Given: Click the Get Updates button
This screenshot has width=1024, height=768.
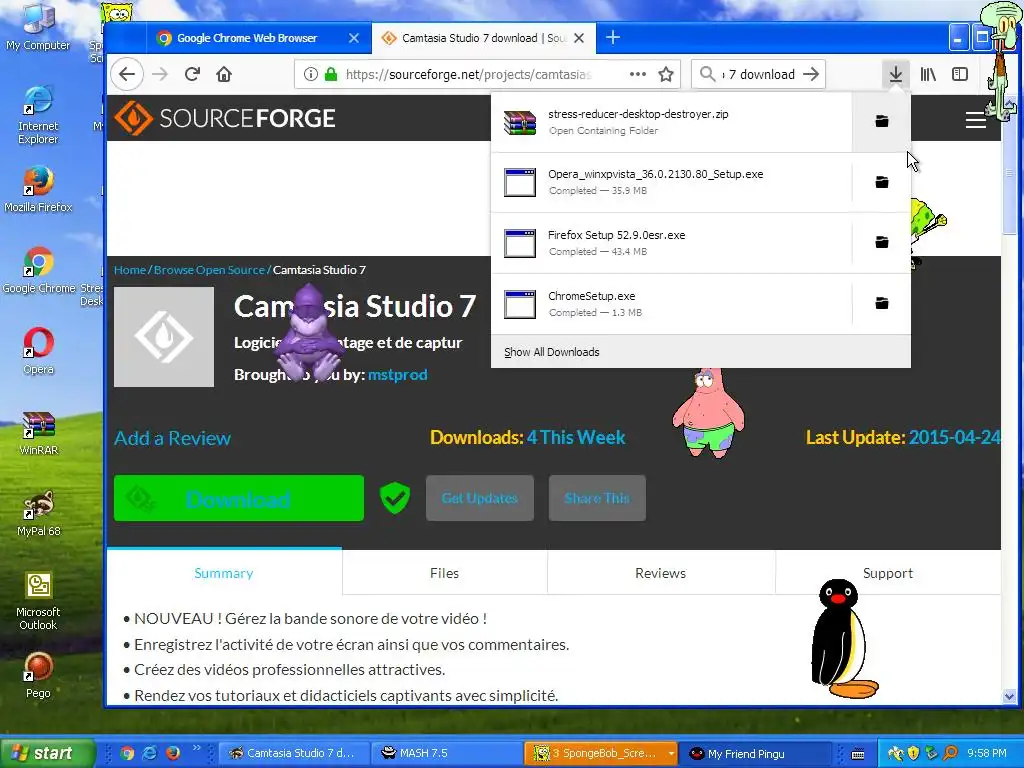Looking at the screenshot, I should 480,498.
